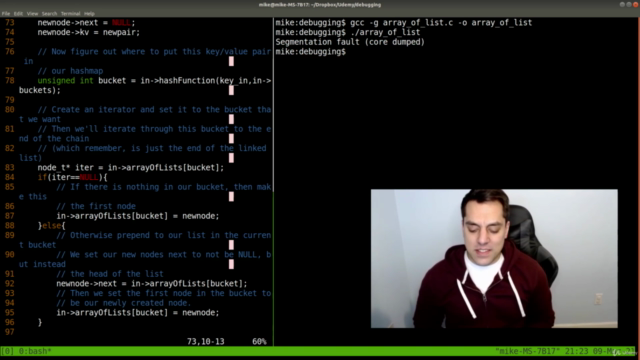The image size is (640, 360).
Task: Click line number 97 in the gutter
Action: pos(9,332)
